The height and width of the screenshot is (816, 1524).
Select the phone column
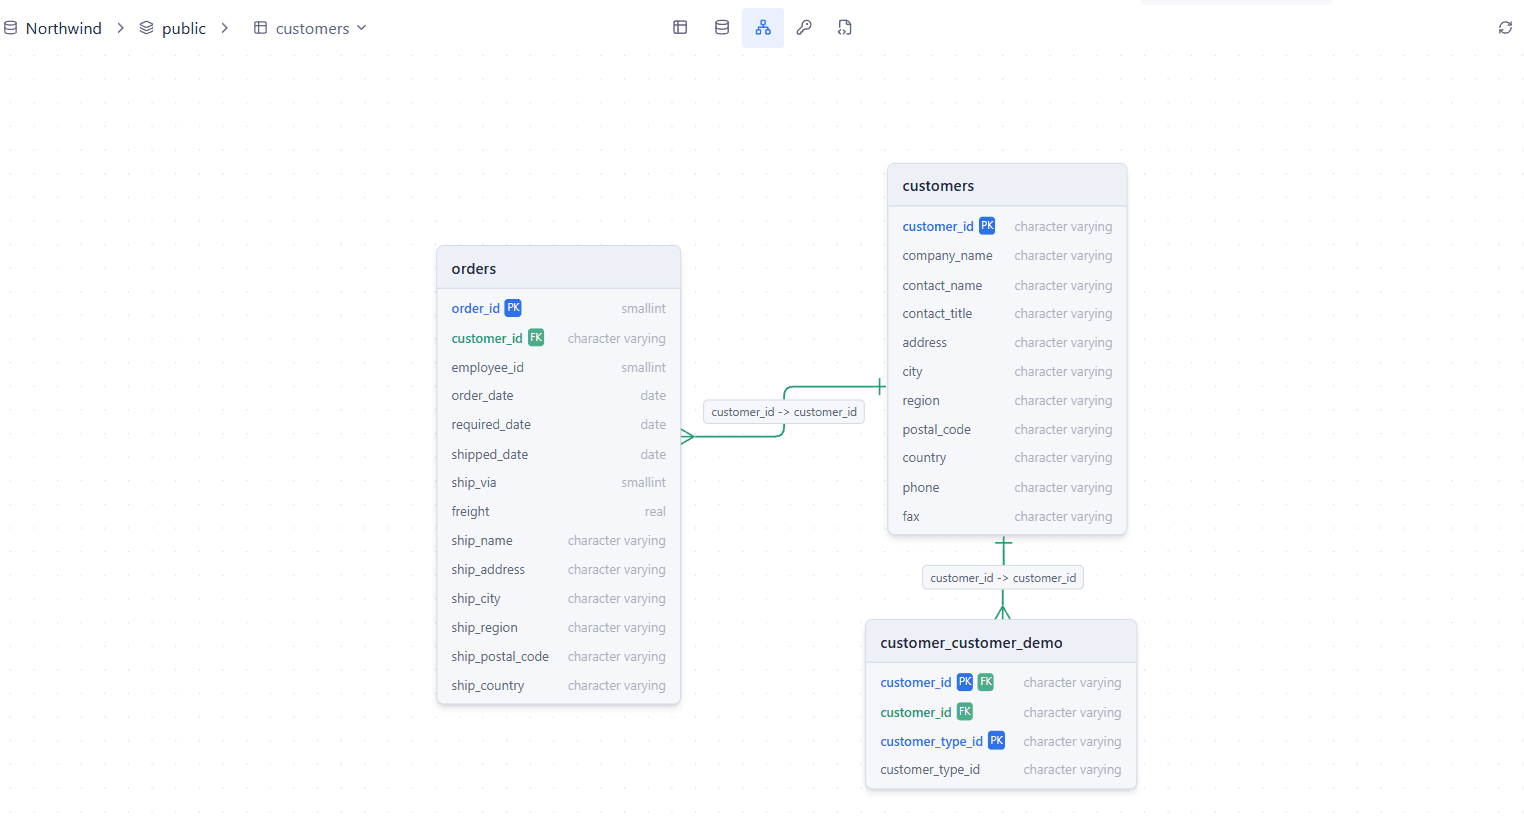[1007, 488]
